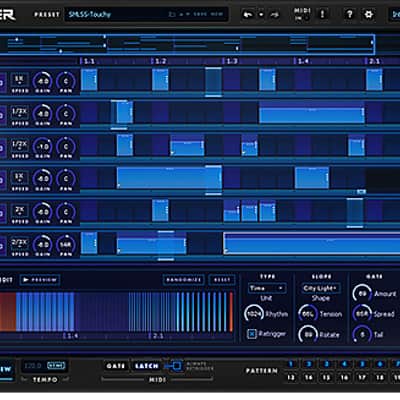Open 1X speed menu on first track

coord(20,79)
